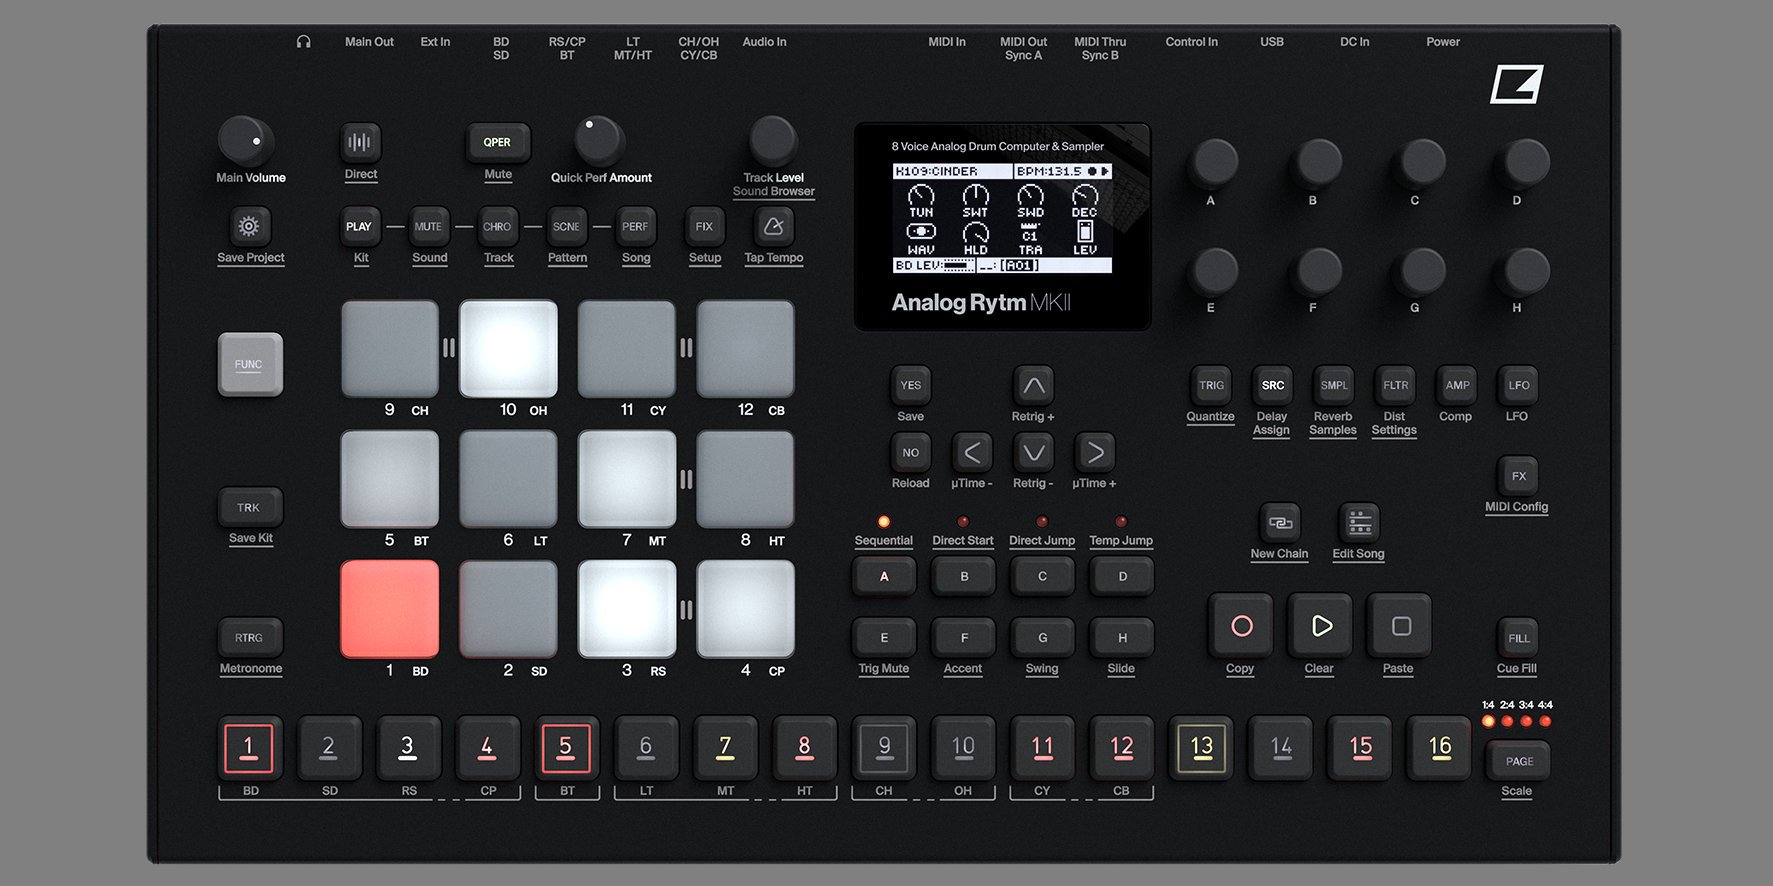Click the Retrig + up arrow
This screenshot has width=1773, height=886.
(x=1034, y=385)
